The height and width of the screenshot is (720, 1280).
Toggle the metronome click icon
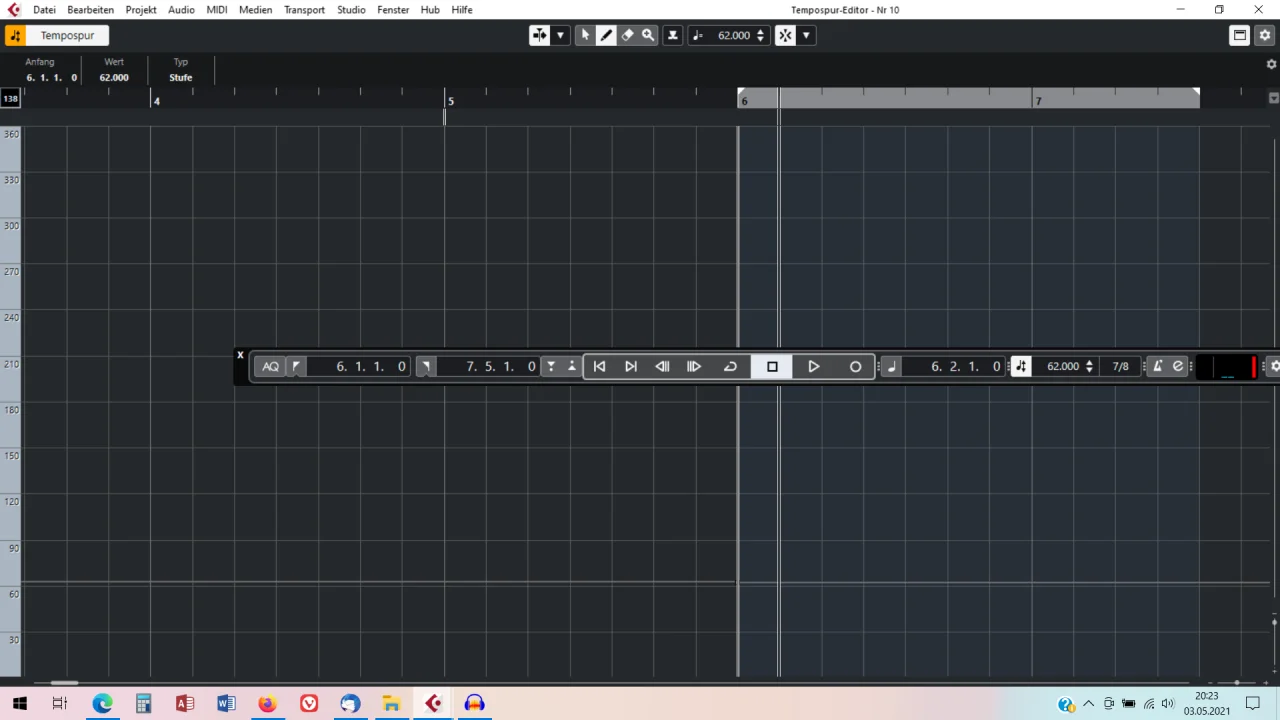pos(1157,366)
